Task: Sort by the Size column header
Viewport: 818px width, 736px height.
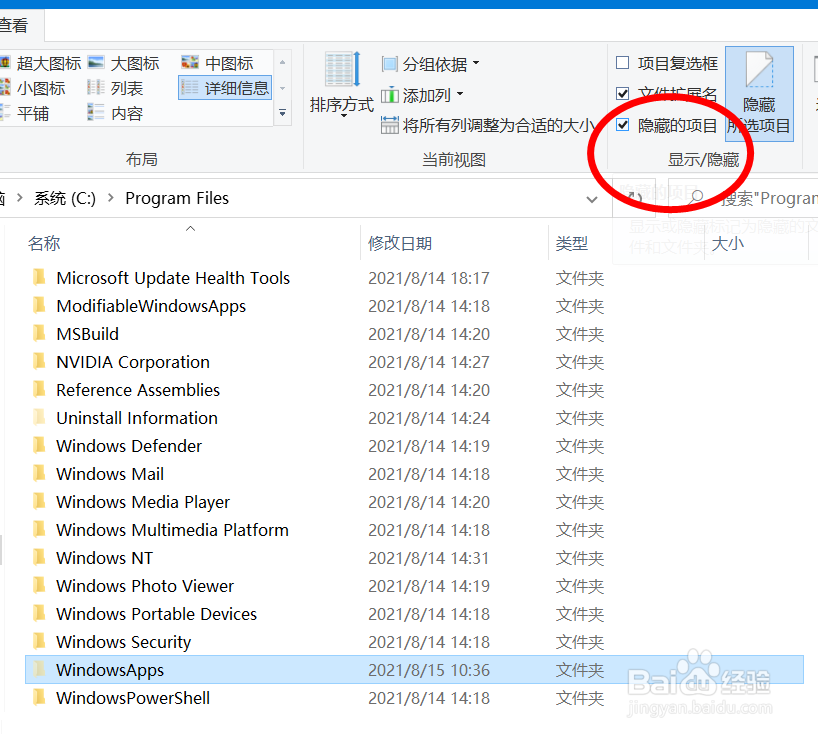Action: click(x=728, y=244)
